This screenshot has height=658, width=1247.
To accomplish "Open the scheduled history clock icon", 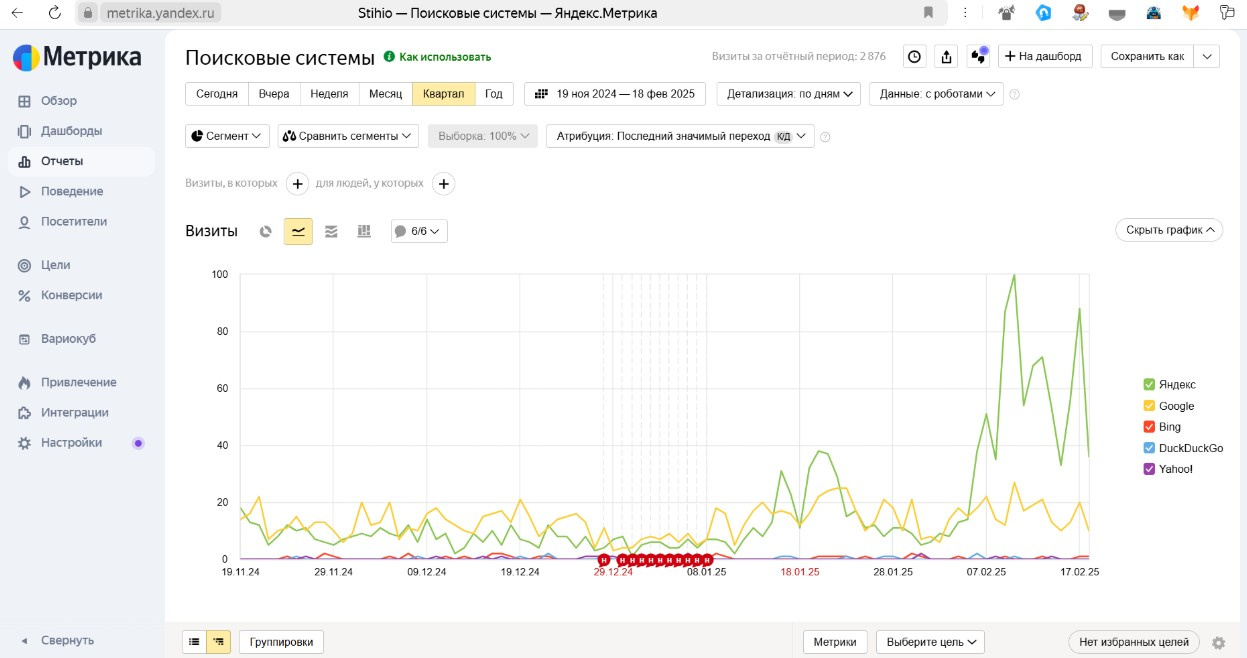I will coord(915,57).
